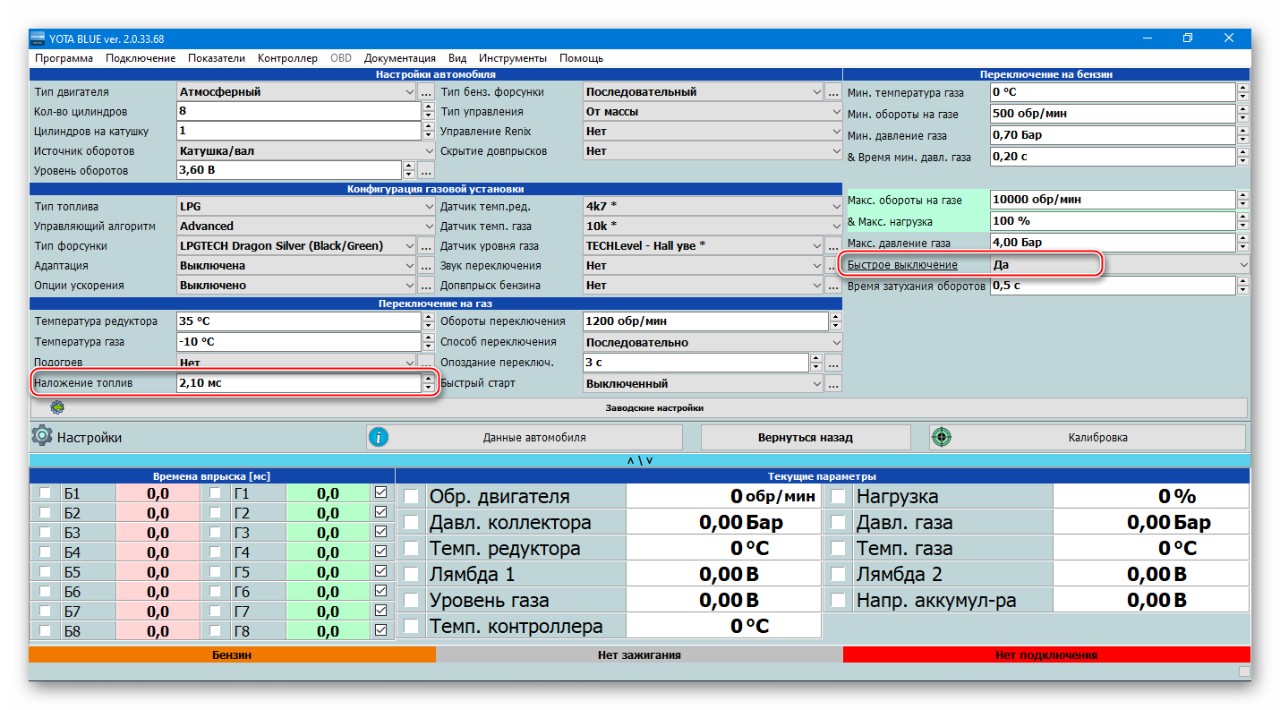Open ellipsis options beside Тип форсунки
Image resolution: width=1280 pixels, height=710 pixels.
coord(426,246)
